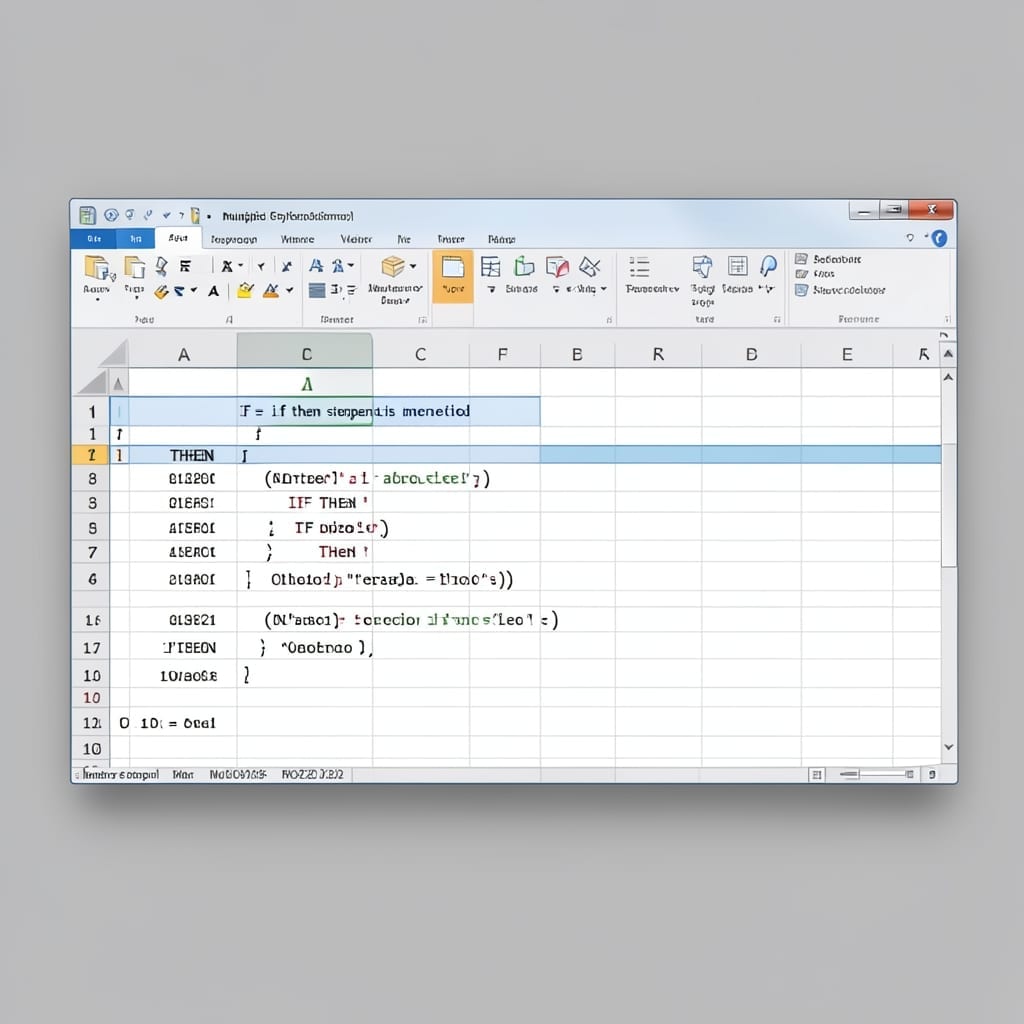Open the dropdown arrow next to bold X
The height and width of the screenshot is (1024, 1024).
pyautogui.click(x=240, y=266)
